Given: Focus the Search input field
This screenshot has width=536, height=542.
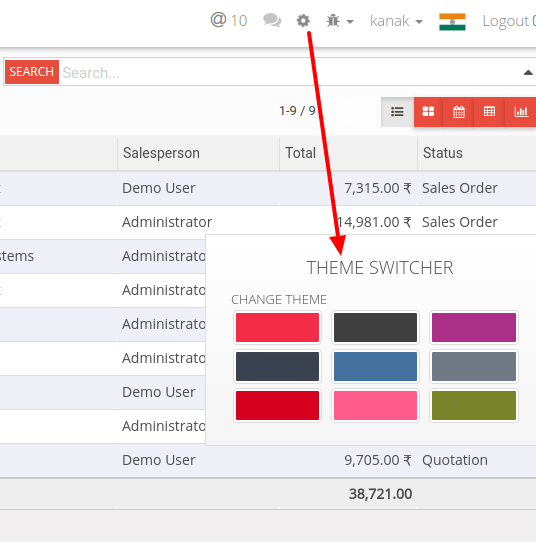Looking at the screenshot, I should tap(289, 73).
